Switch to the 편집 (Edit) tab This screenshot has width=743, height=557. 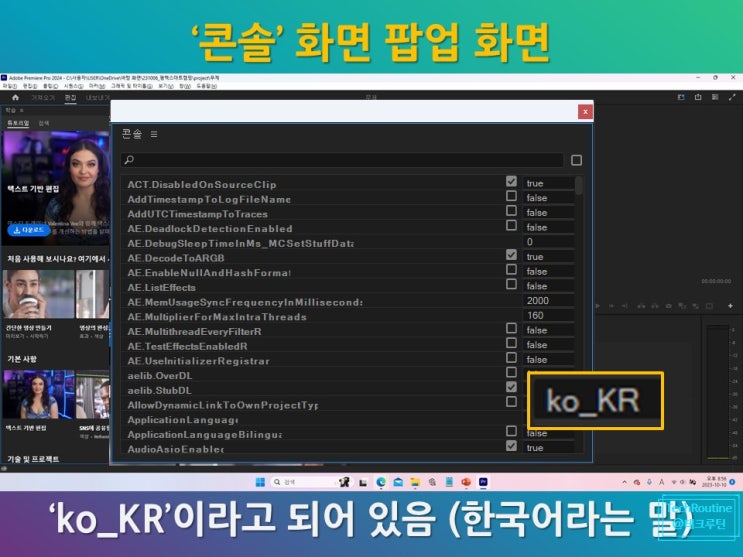(x=70, y=97)
